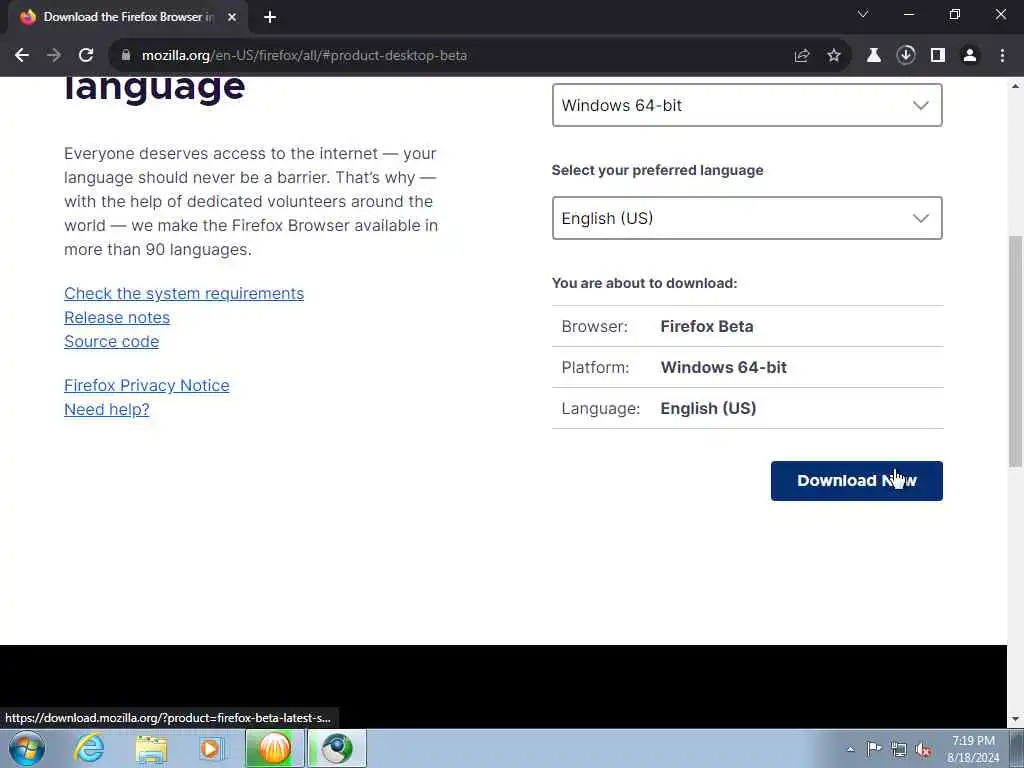
Task: Open a new tab with the plus button
Action: 270,17
